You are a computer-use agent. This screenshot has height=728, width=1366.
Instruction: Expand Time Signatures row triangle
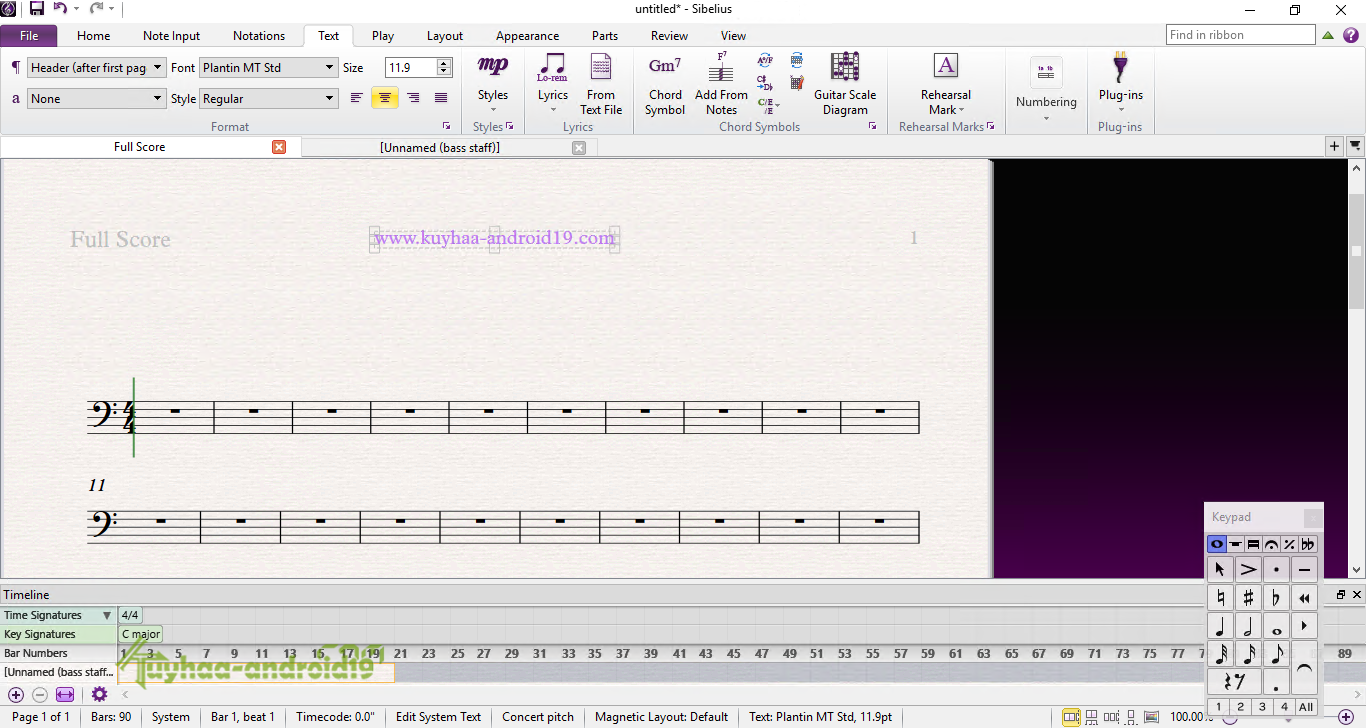(107, 616)
